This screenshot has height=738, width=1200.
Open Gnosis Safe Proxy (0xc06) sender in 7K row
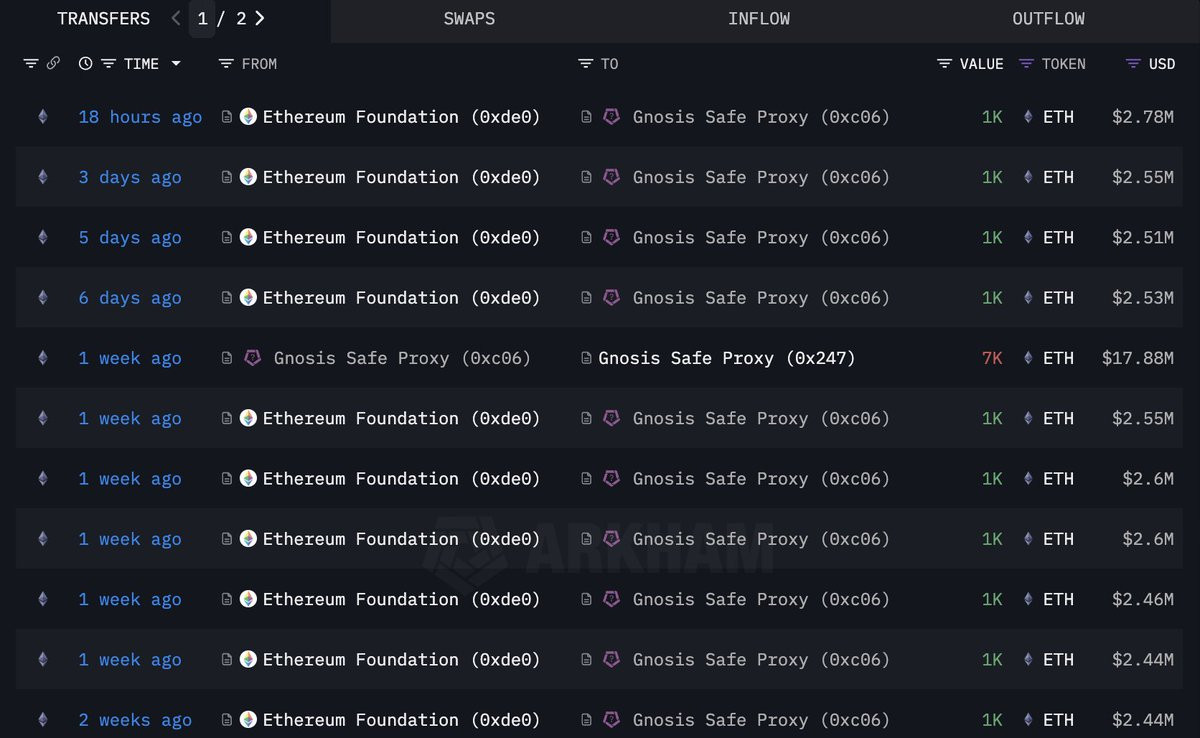tap(402, 358)
